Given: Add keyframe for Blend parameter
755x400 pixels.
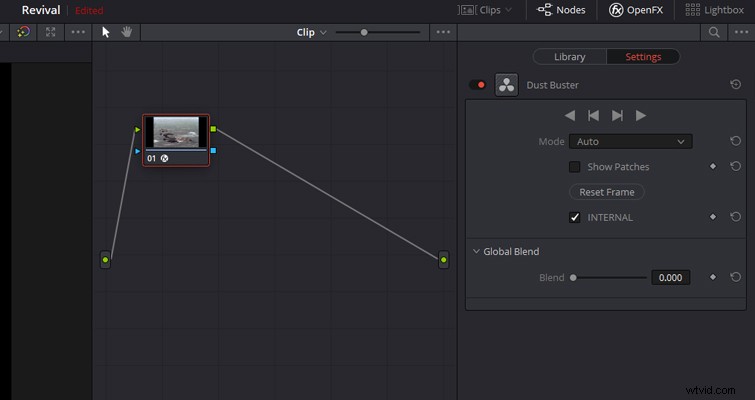Looking at the screenshot, I should click(x=713, y=277).
